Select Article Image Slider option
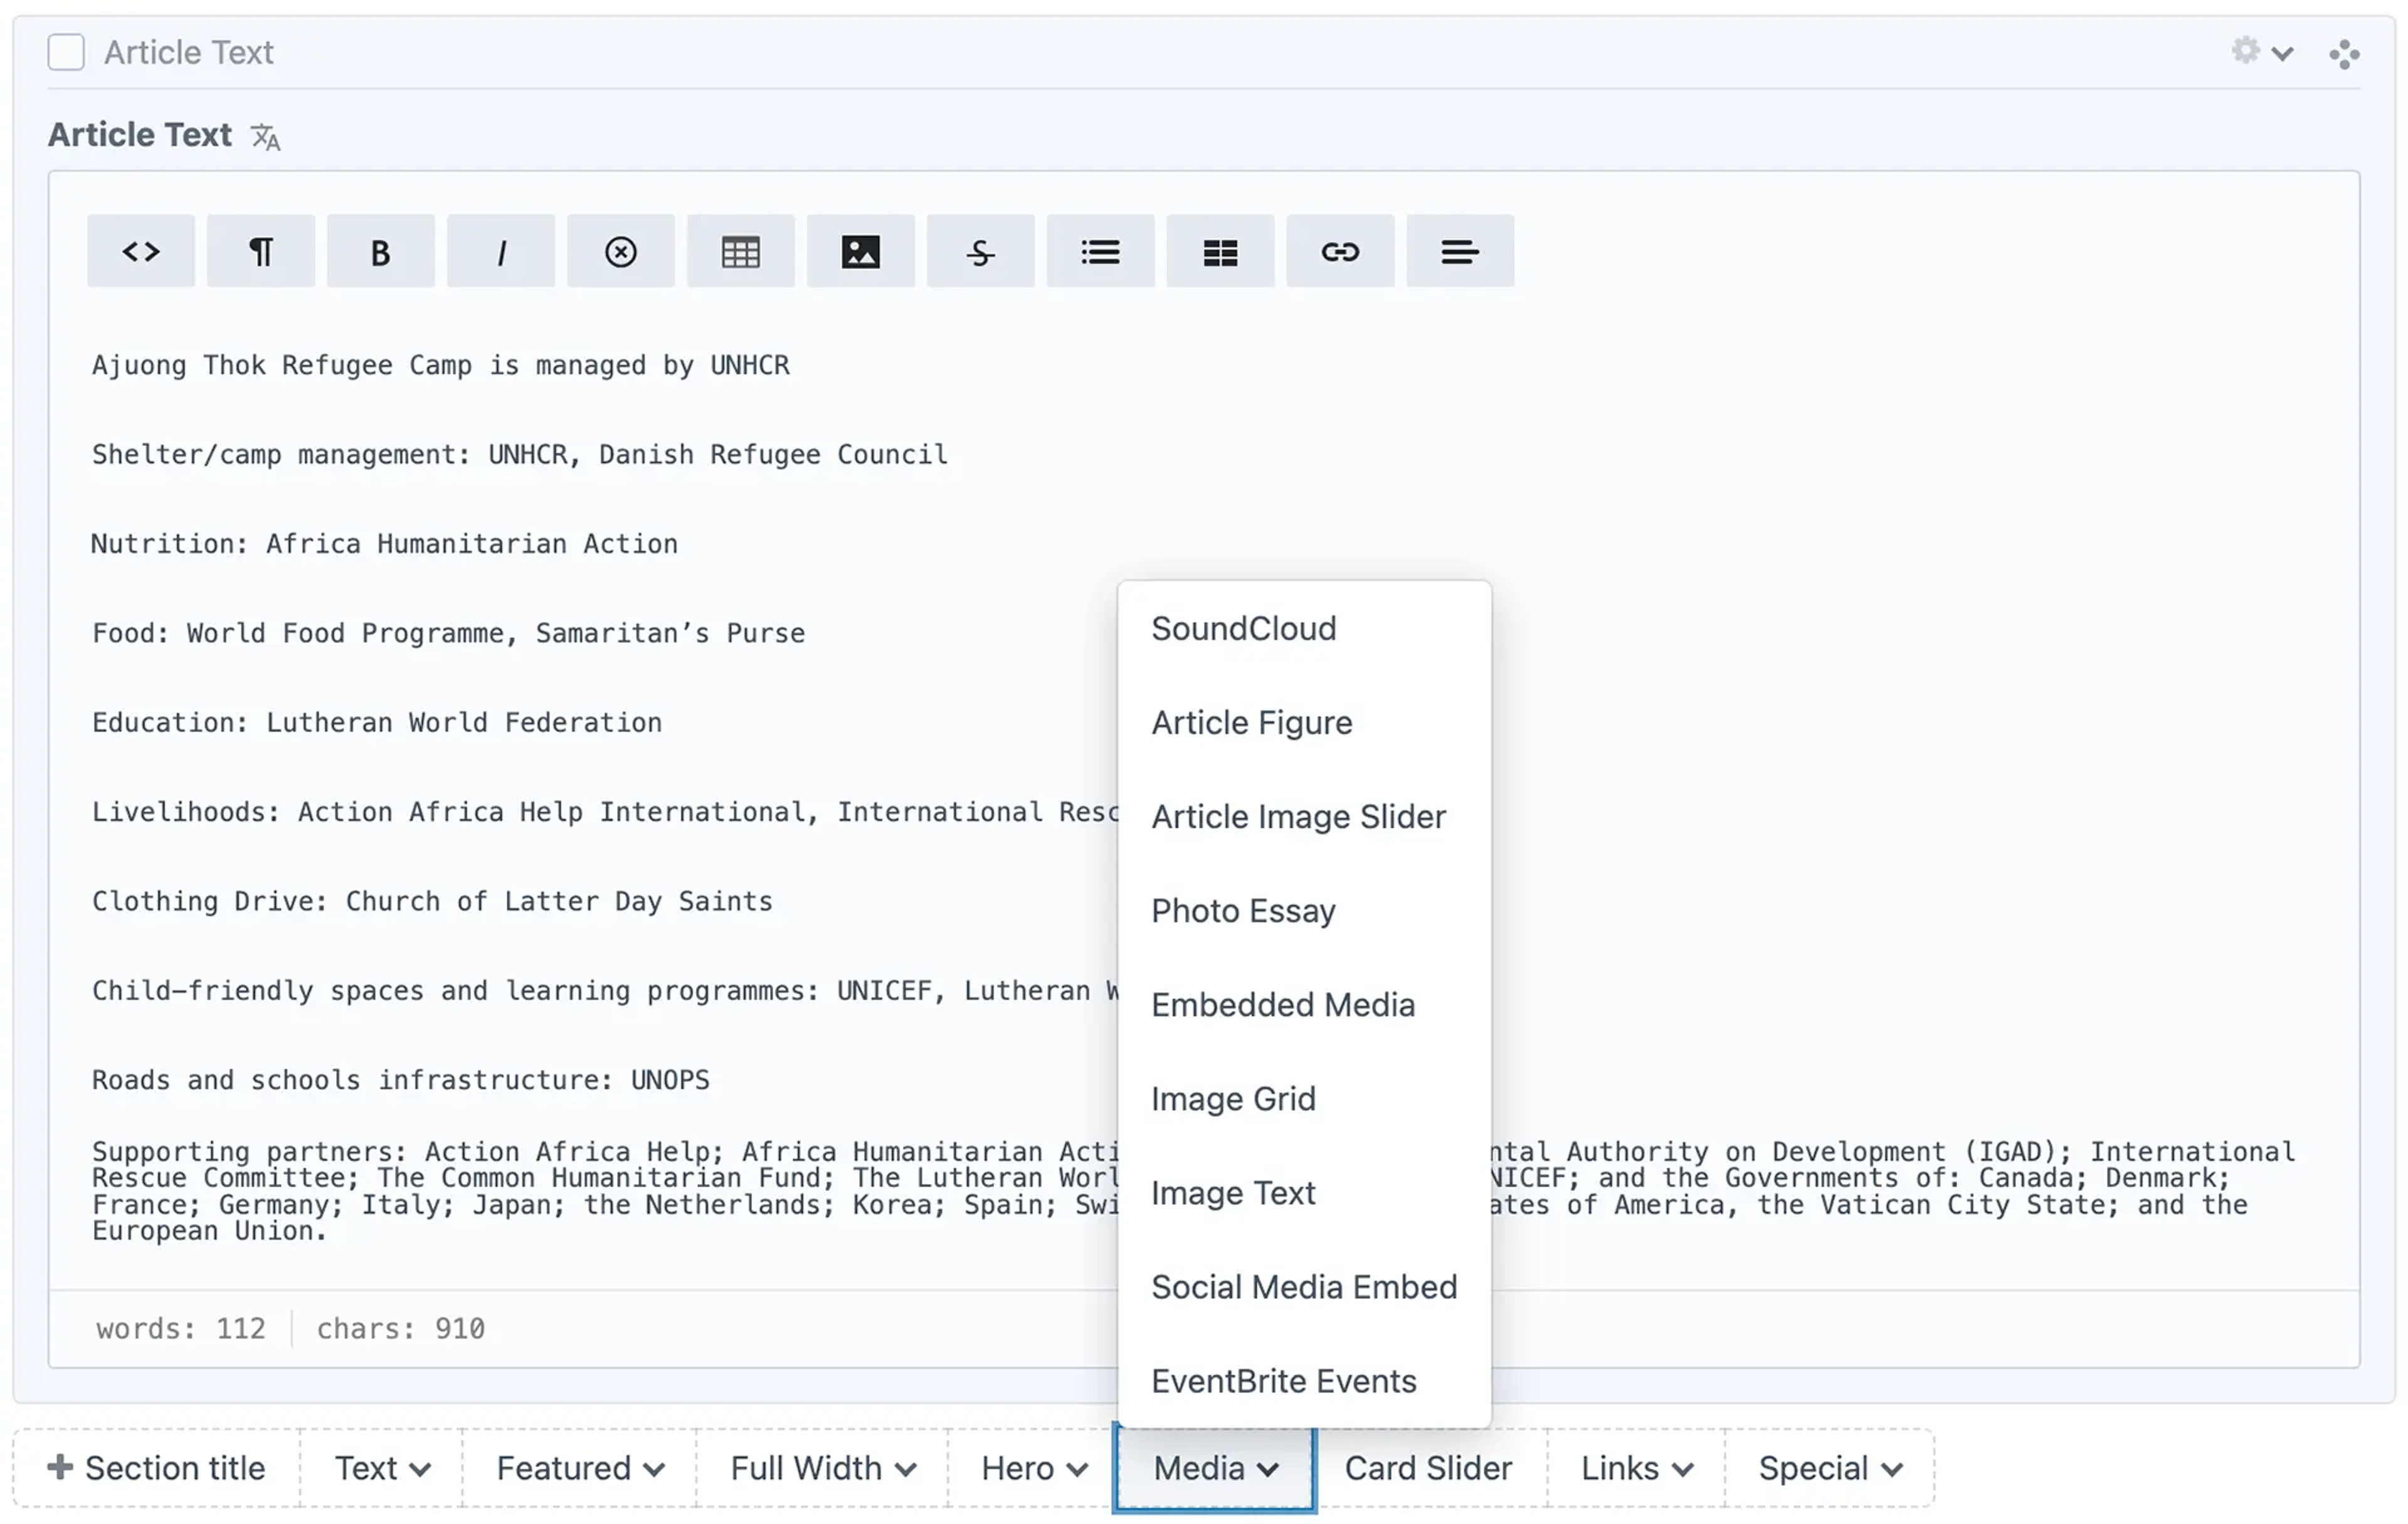 [1305, 817]
